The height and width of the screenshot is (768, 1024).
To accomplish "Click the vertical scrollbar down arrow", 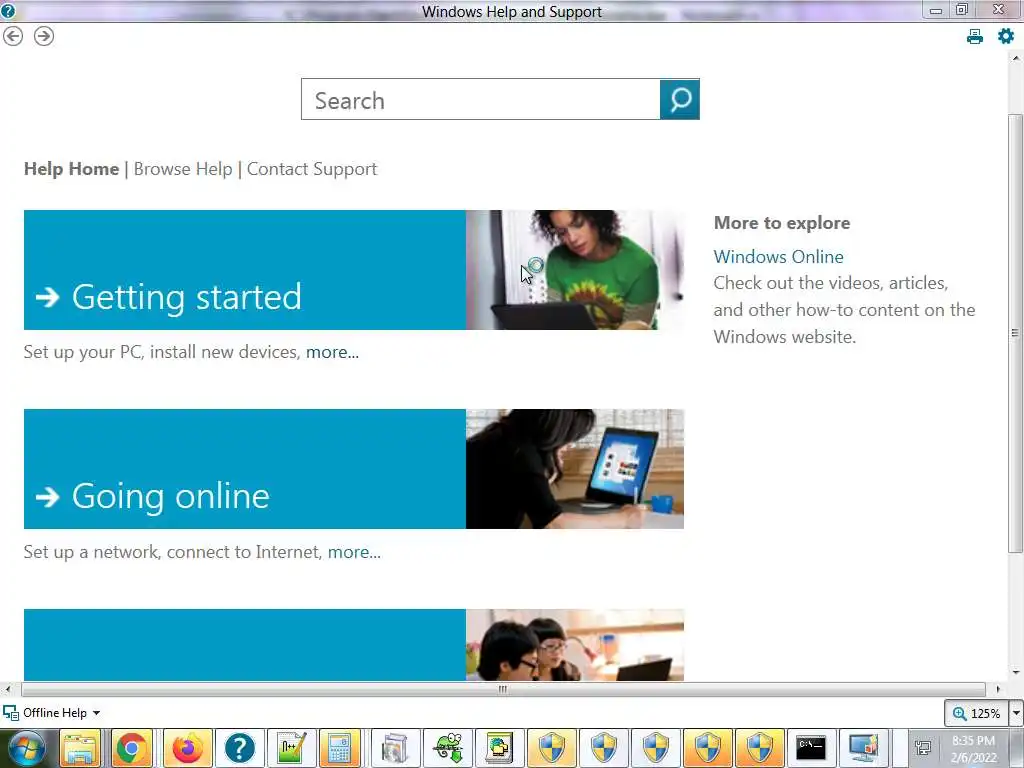I will tap(1016, 673).
